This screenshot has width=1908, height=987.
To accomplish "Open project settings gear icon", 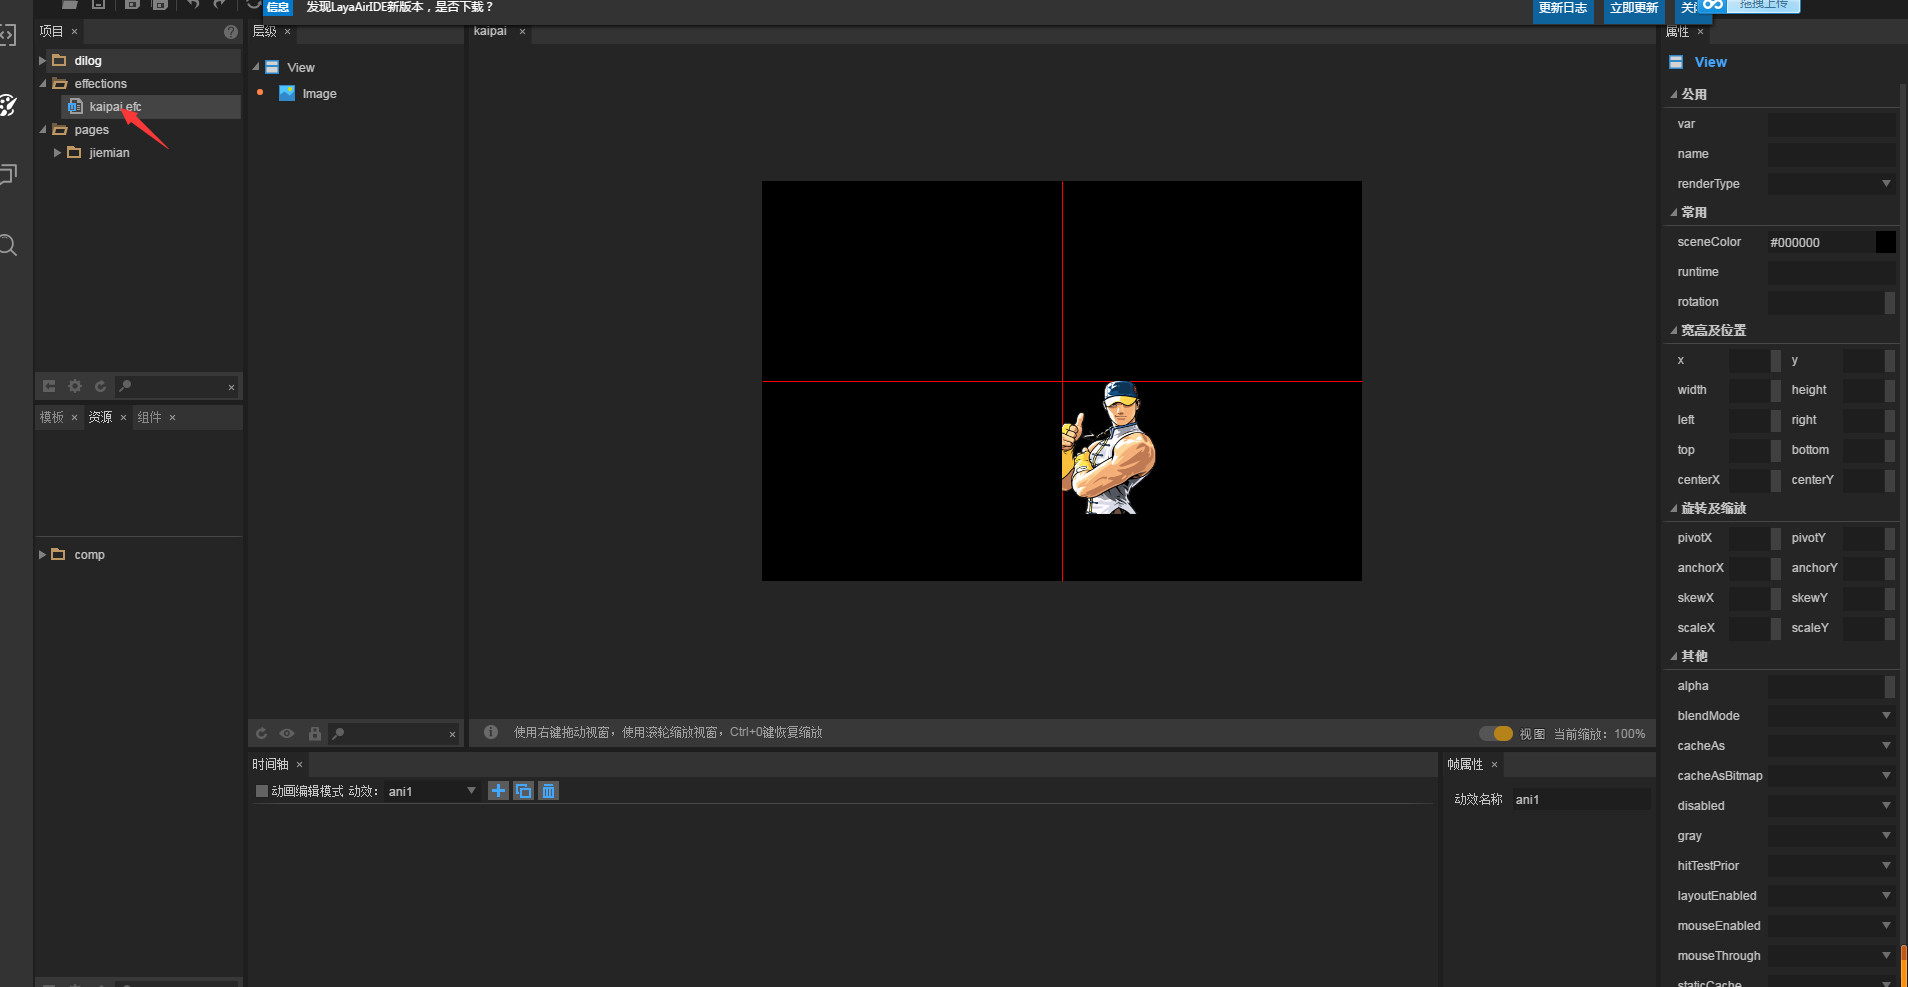I will tap(75, 386).
